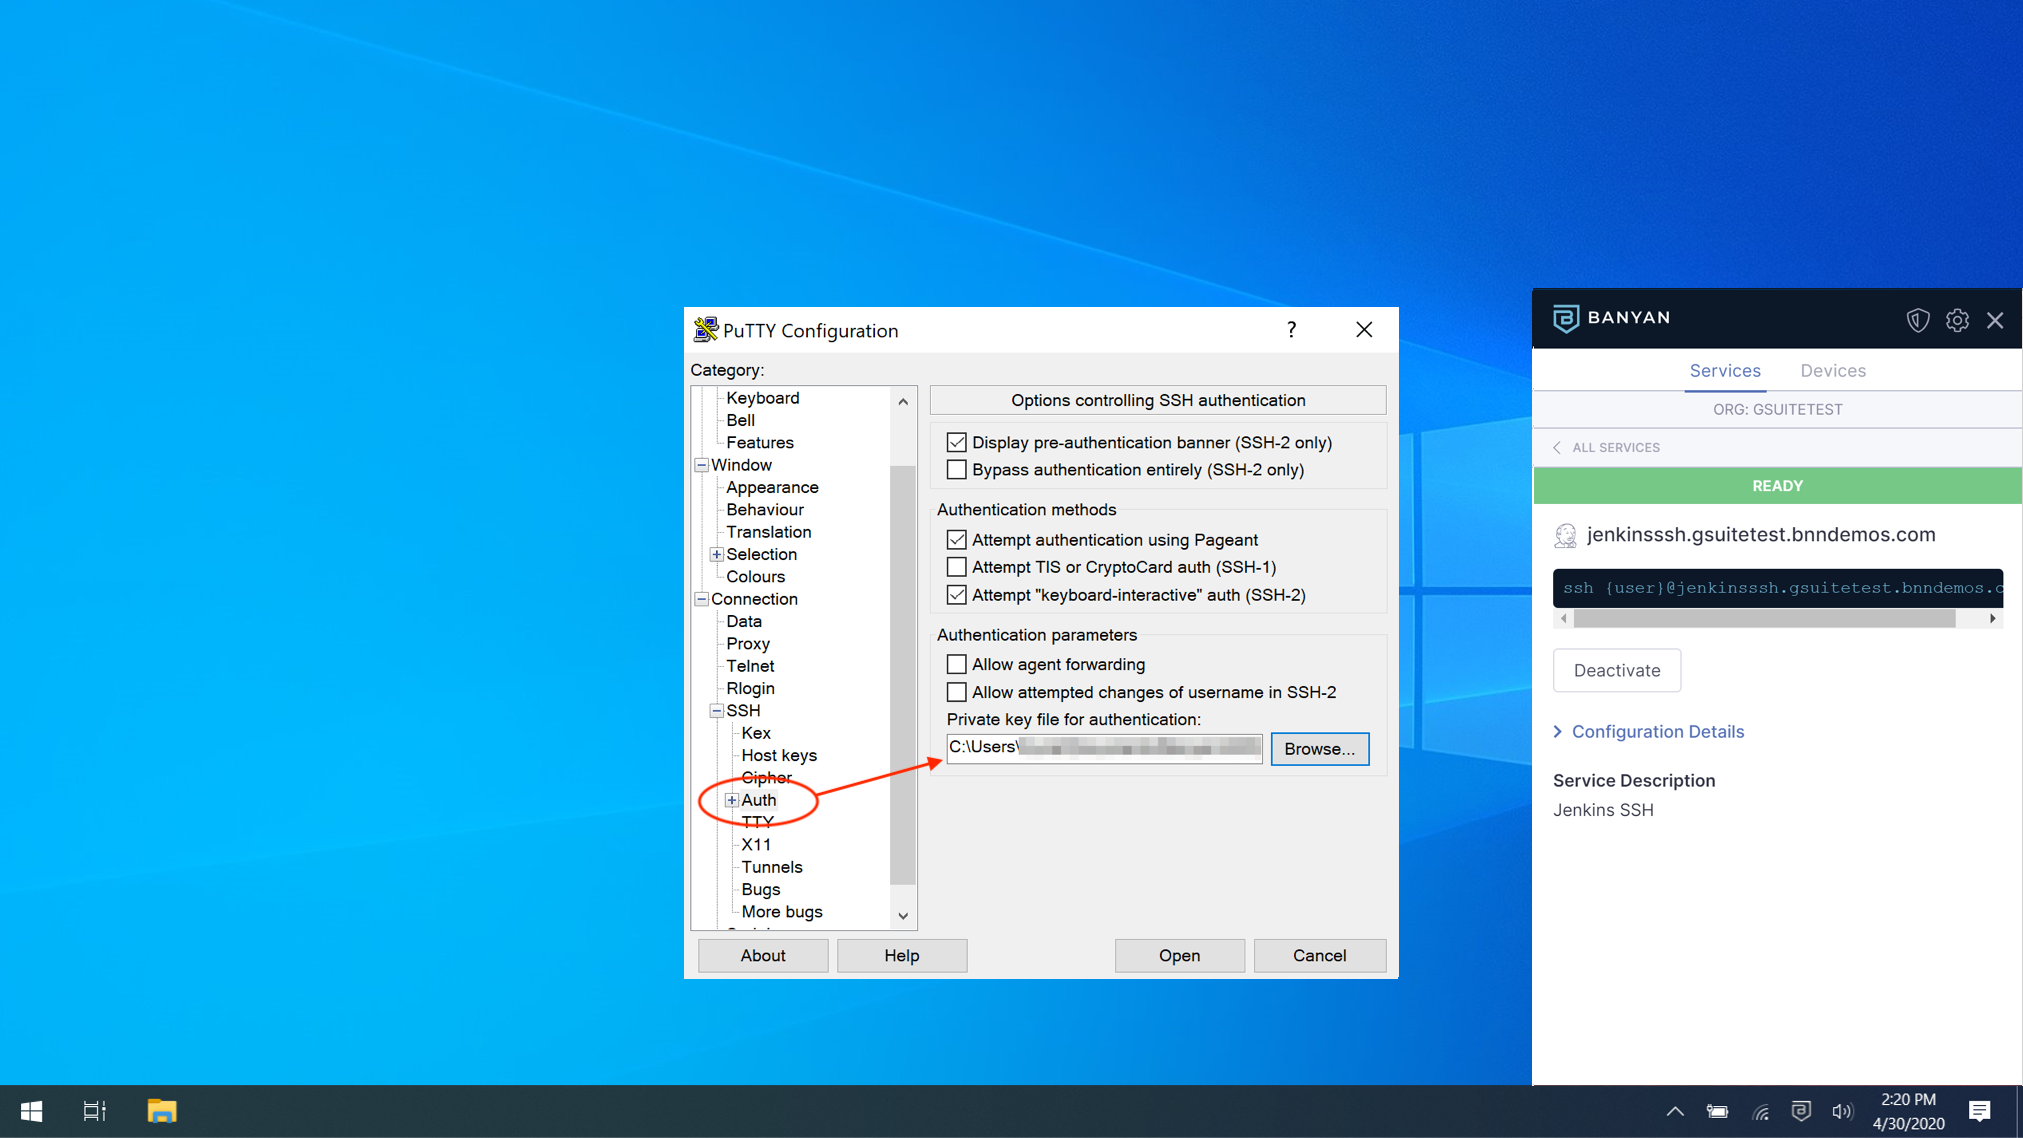Screen dimensions: 2023x1138
Task: Select Host keys under SSH
Action: [x=778, y=755]
